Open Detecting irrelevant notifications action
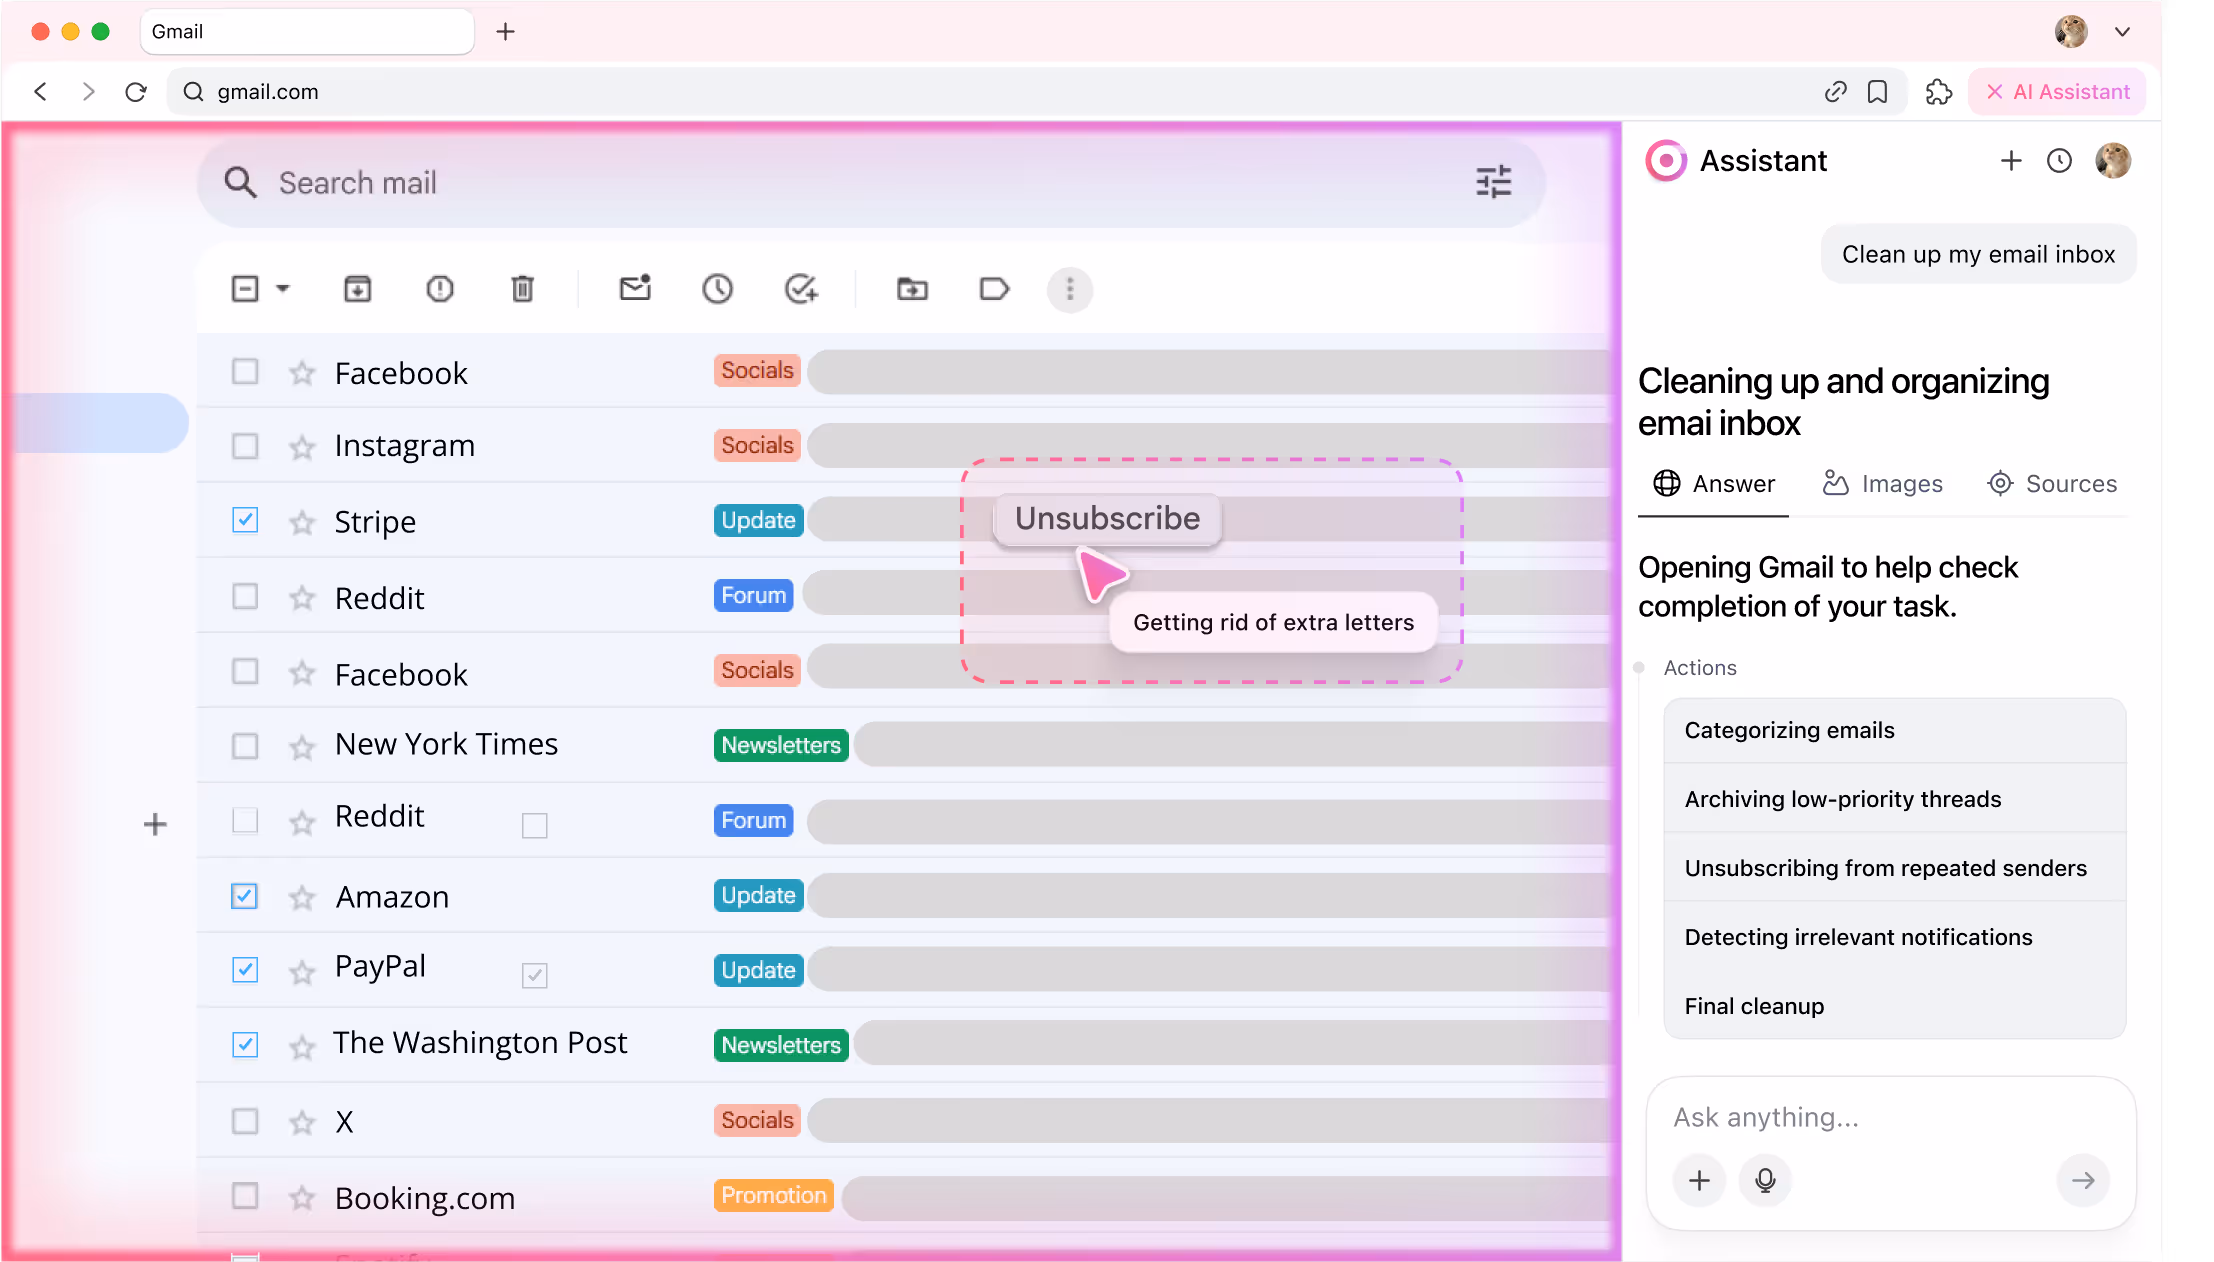 pyautogui.click(x=1894, y=937)
